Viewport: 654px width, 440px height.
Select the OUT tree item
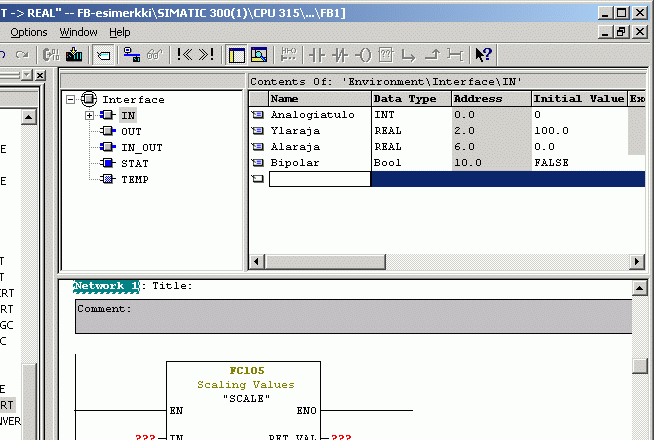(131, 131)
